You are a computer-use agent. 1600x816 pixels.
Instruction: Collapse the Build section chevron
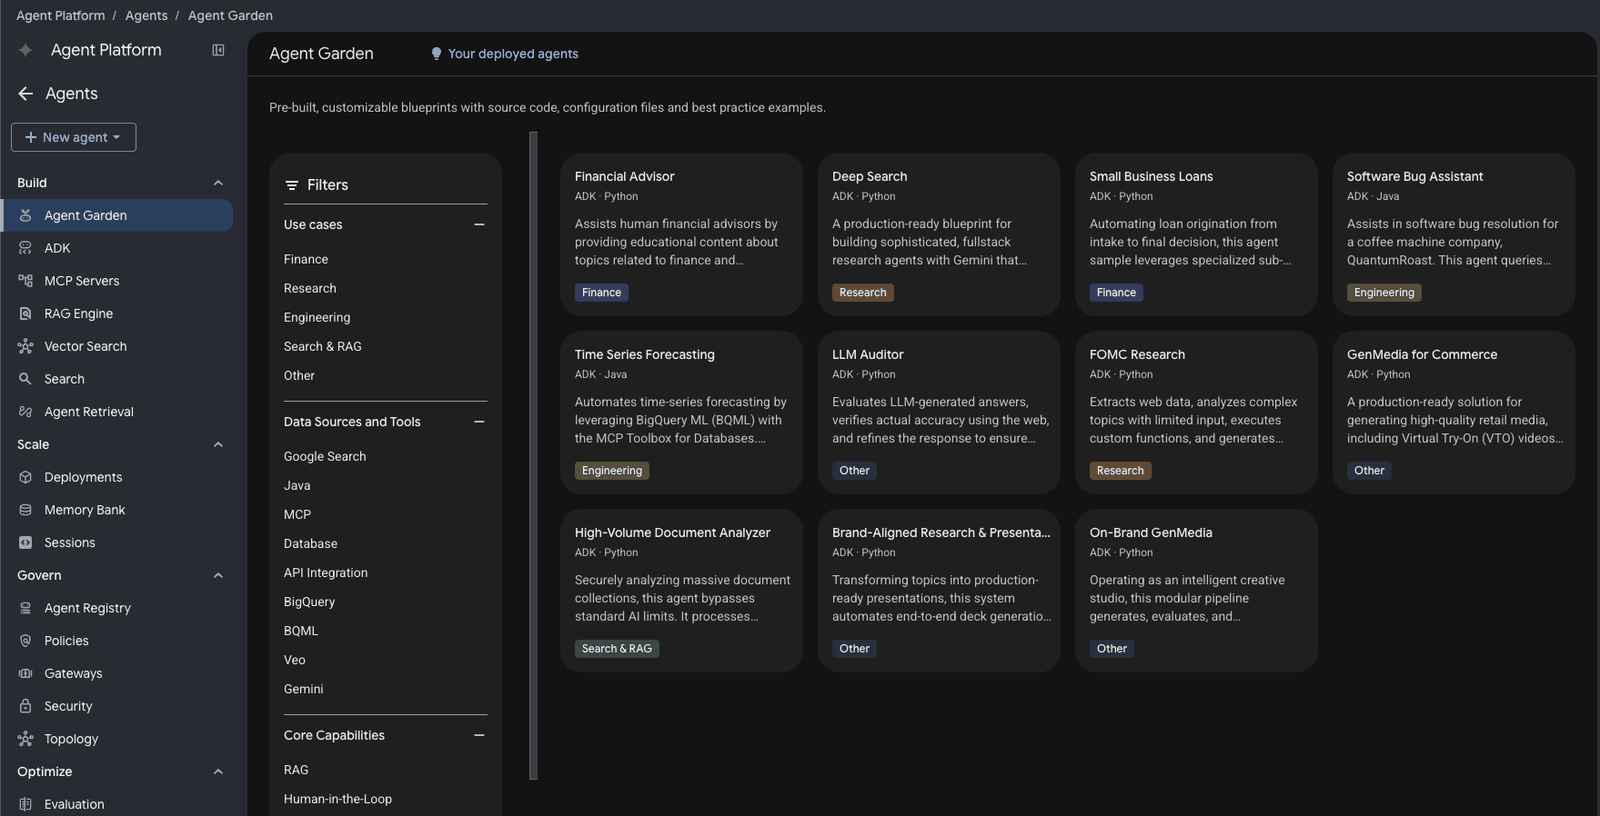(218, 183)
